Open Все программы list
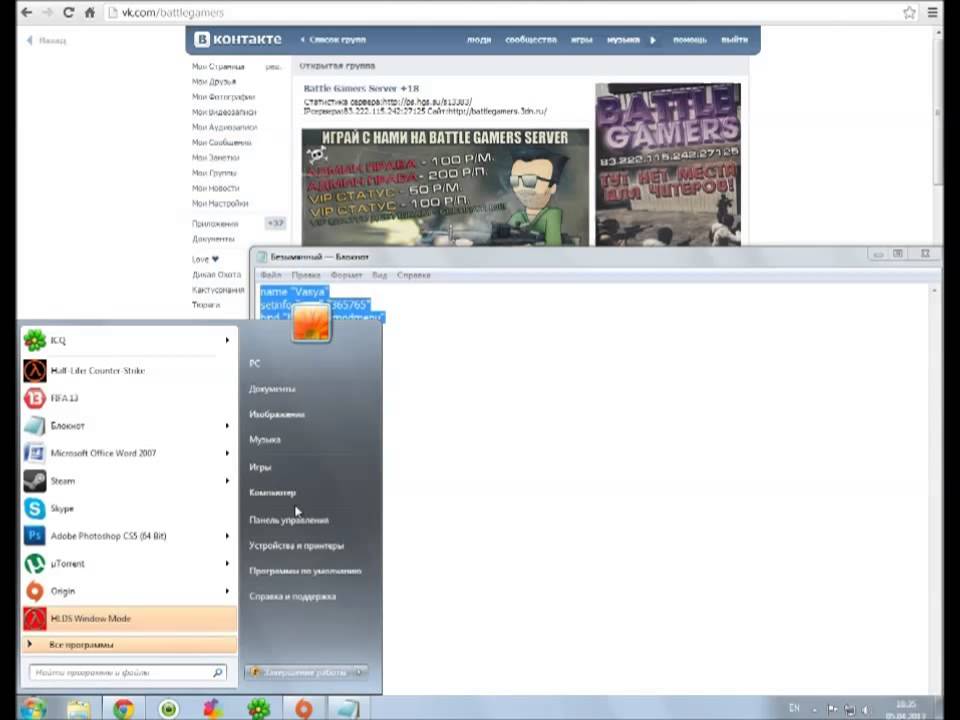 pyautogui.click(x=129, y=645)
